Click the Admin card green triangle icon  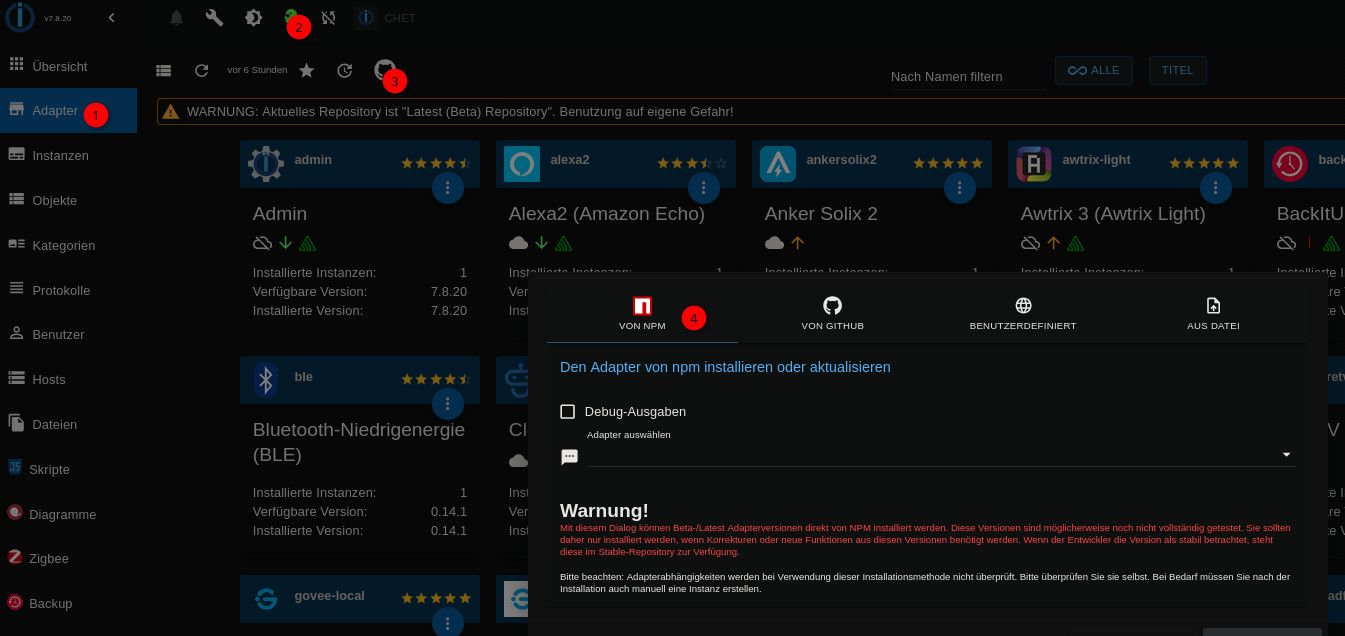307,243
